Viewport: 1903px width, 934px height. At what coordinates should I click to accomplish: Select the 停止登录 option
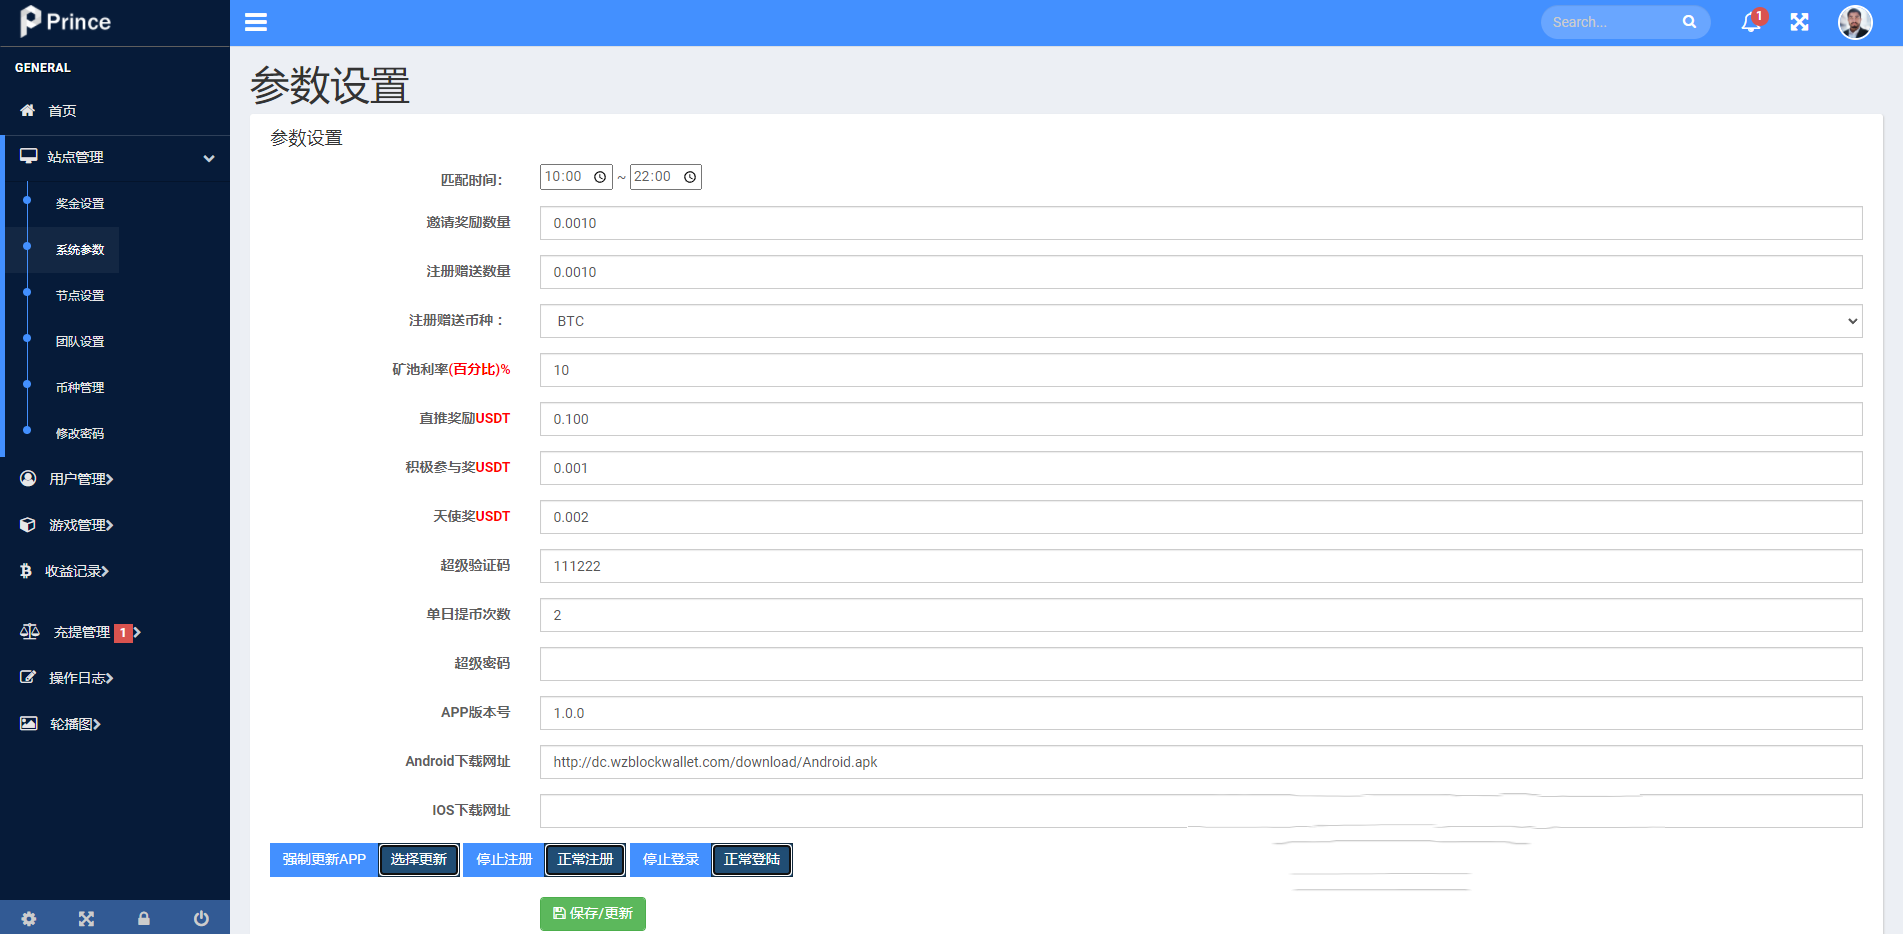click(670, 860)
